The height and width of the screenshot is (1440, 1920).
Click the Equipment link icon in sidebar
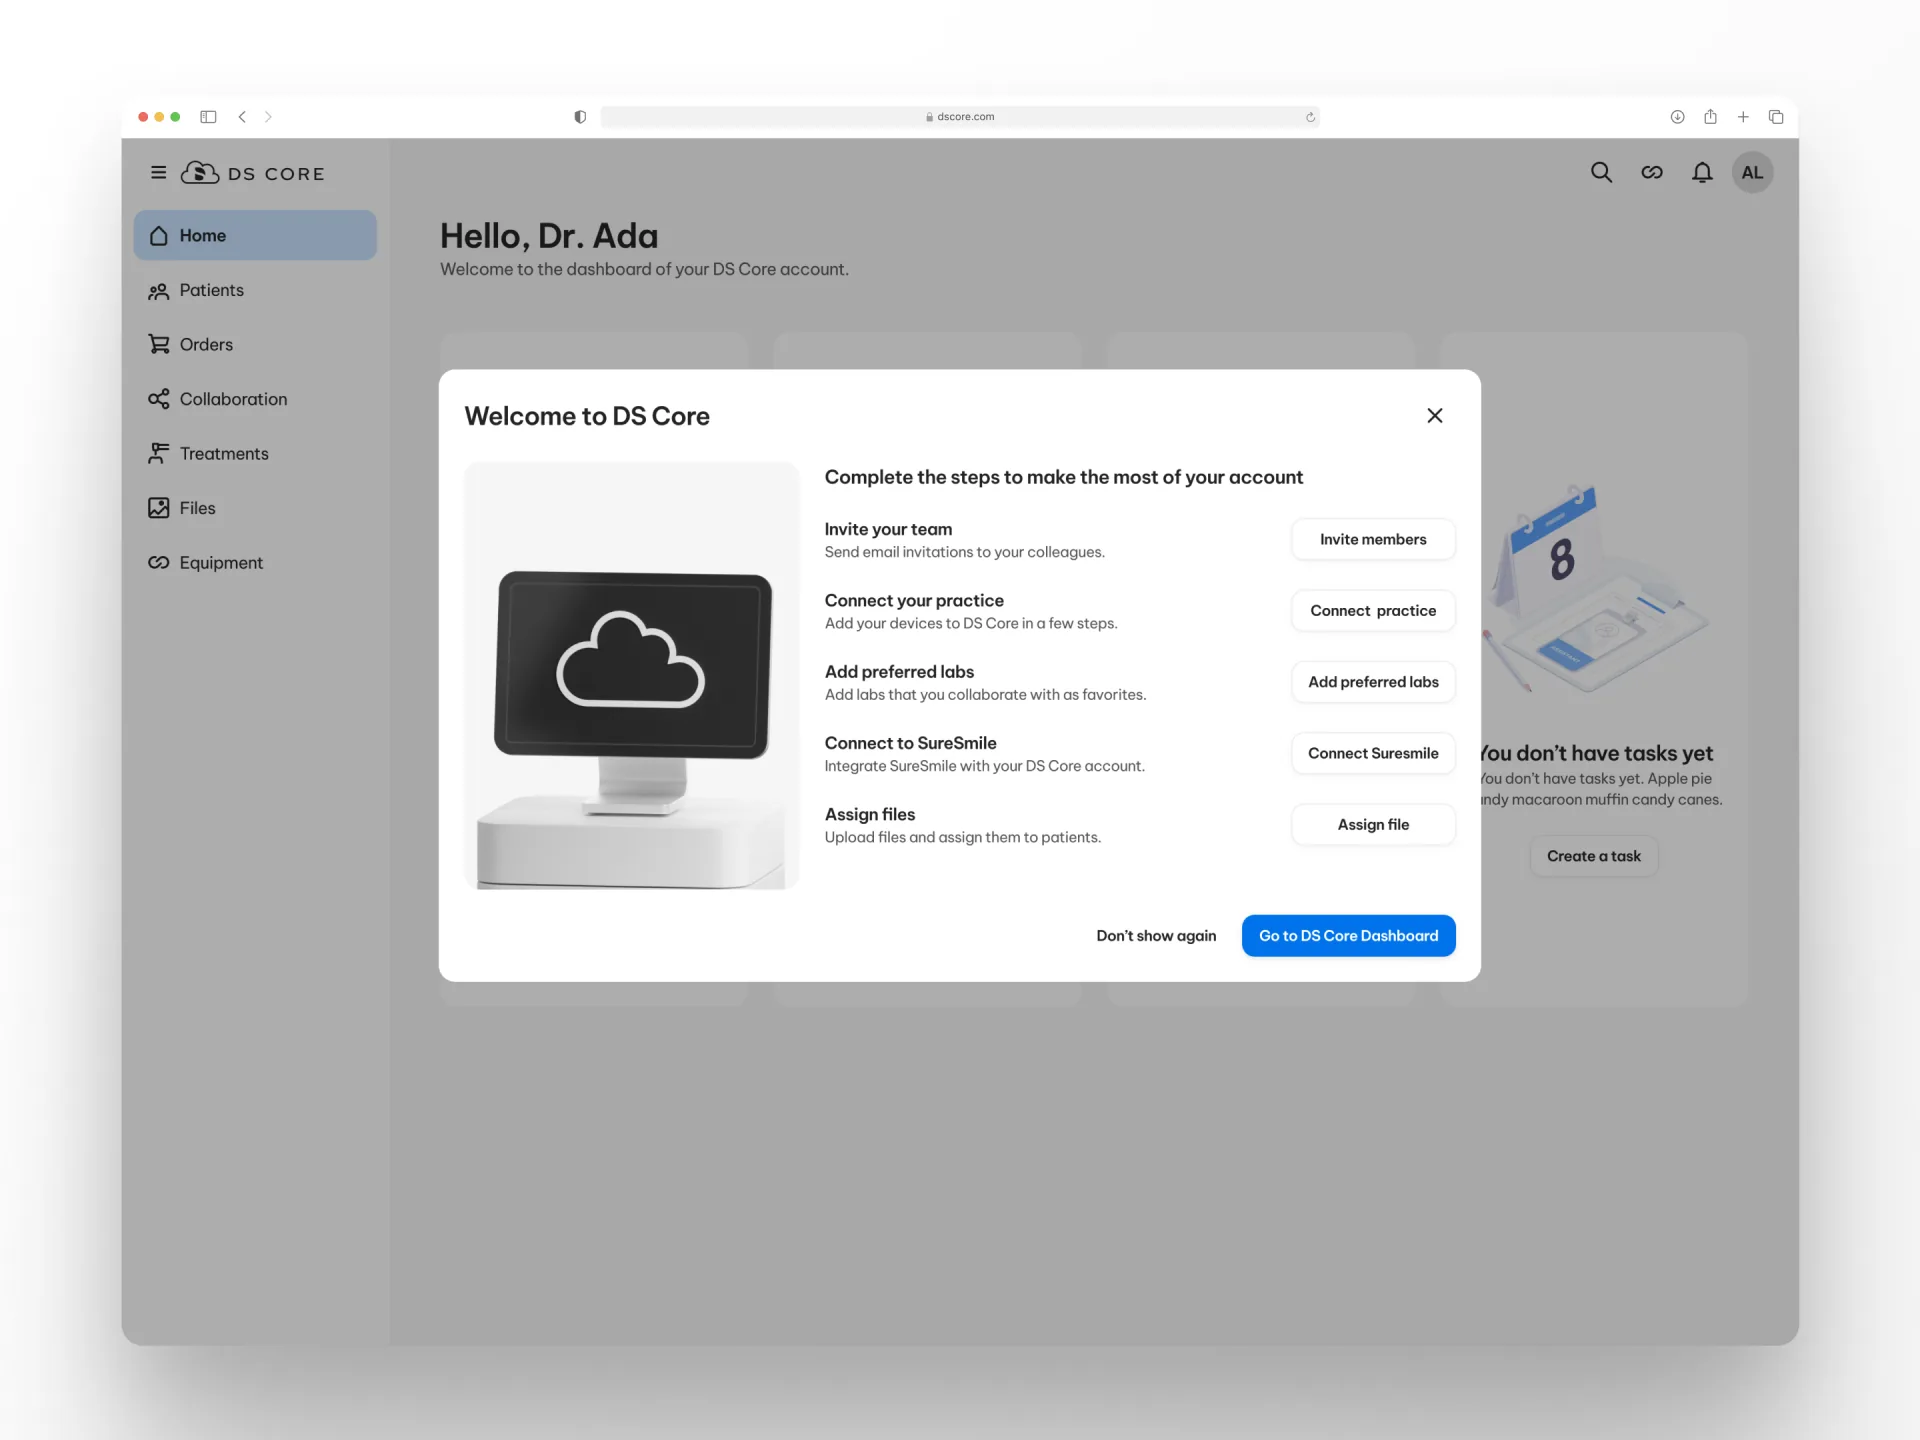click(x=158, y=563)
